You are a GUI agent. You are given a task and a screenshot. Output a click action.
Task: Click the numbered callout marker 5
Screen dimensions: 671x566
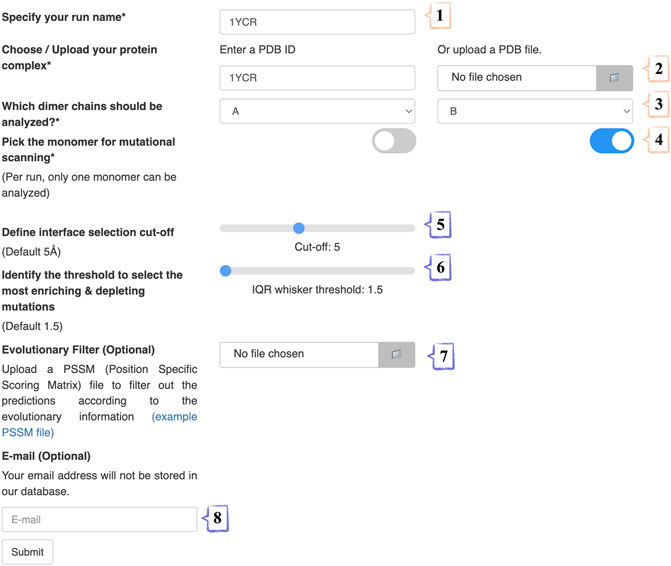pyautogui.click(x=439, y=225)
